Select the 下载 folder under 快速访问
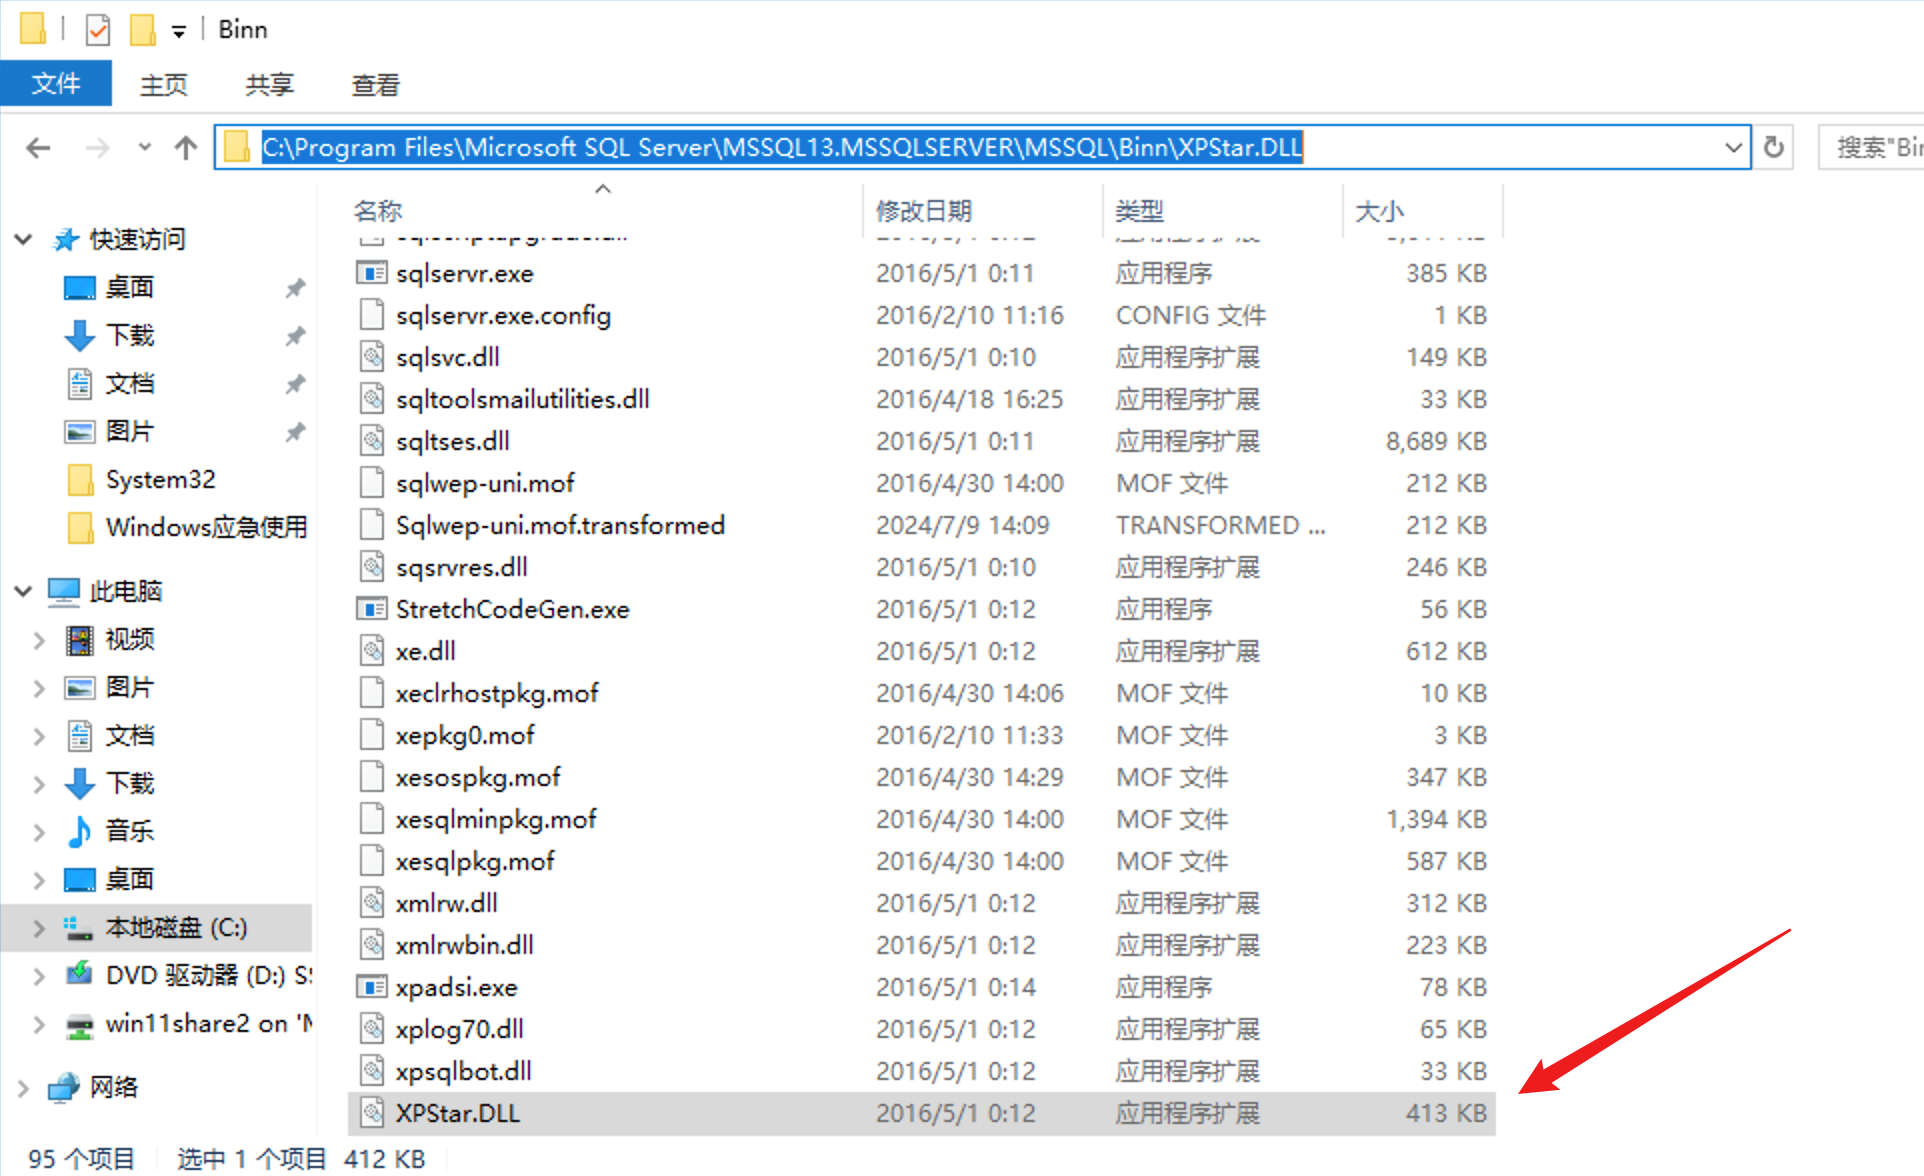 point(130,335)
